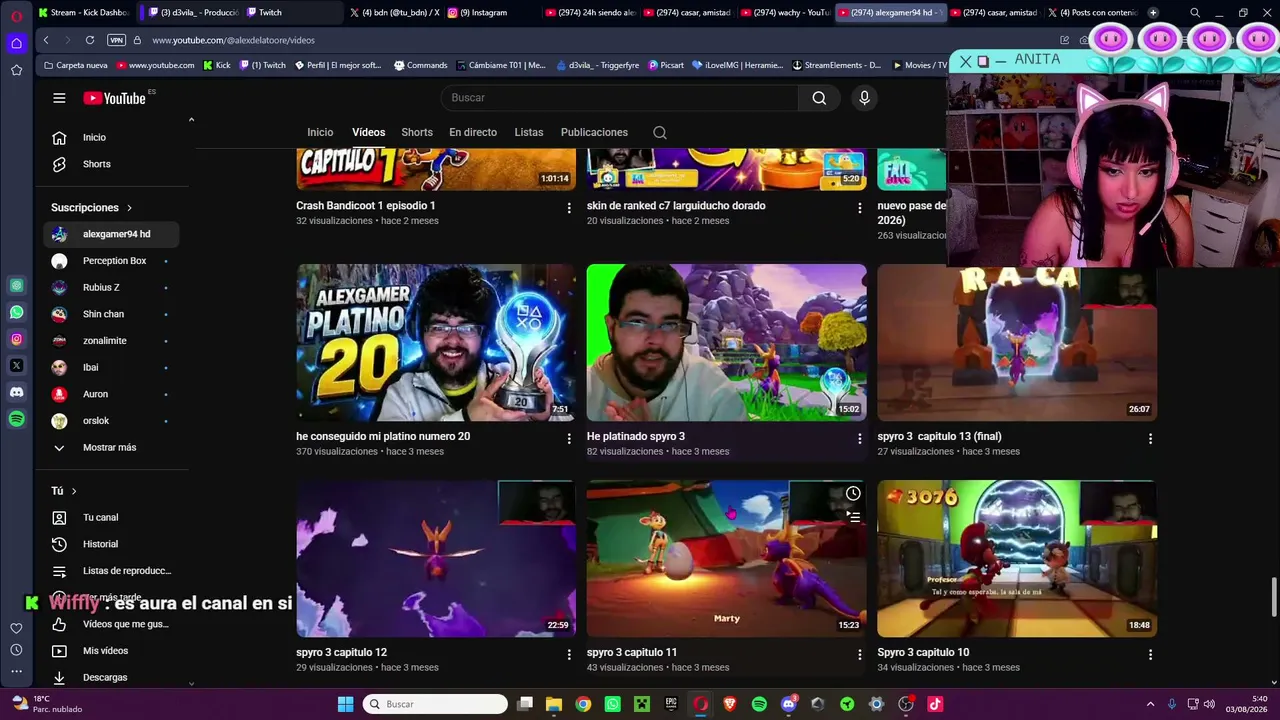Image resolution: width=1280 pixels, height=720 pixels.
Task: Open the Commands bookmark
Action: pos(420,65)
